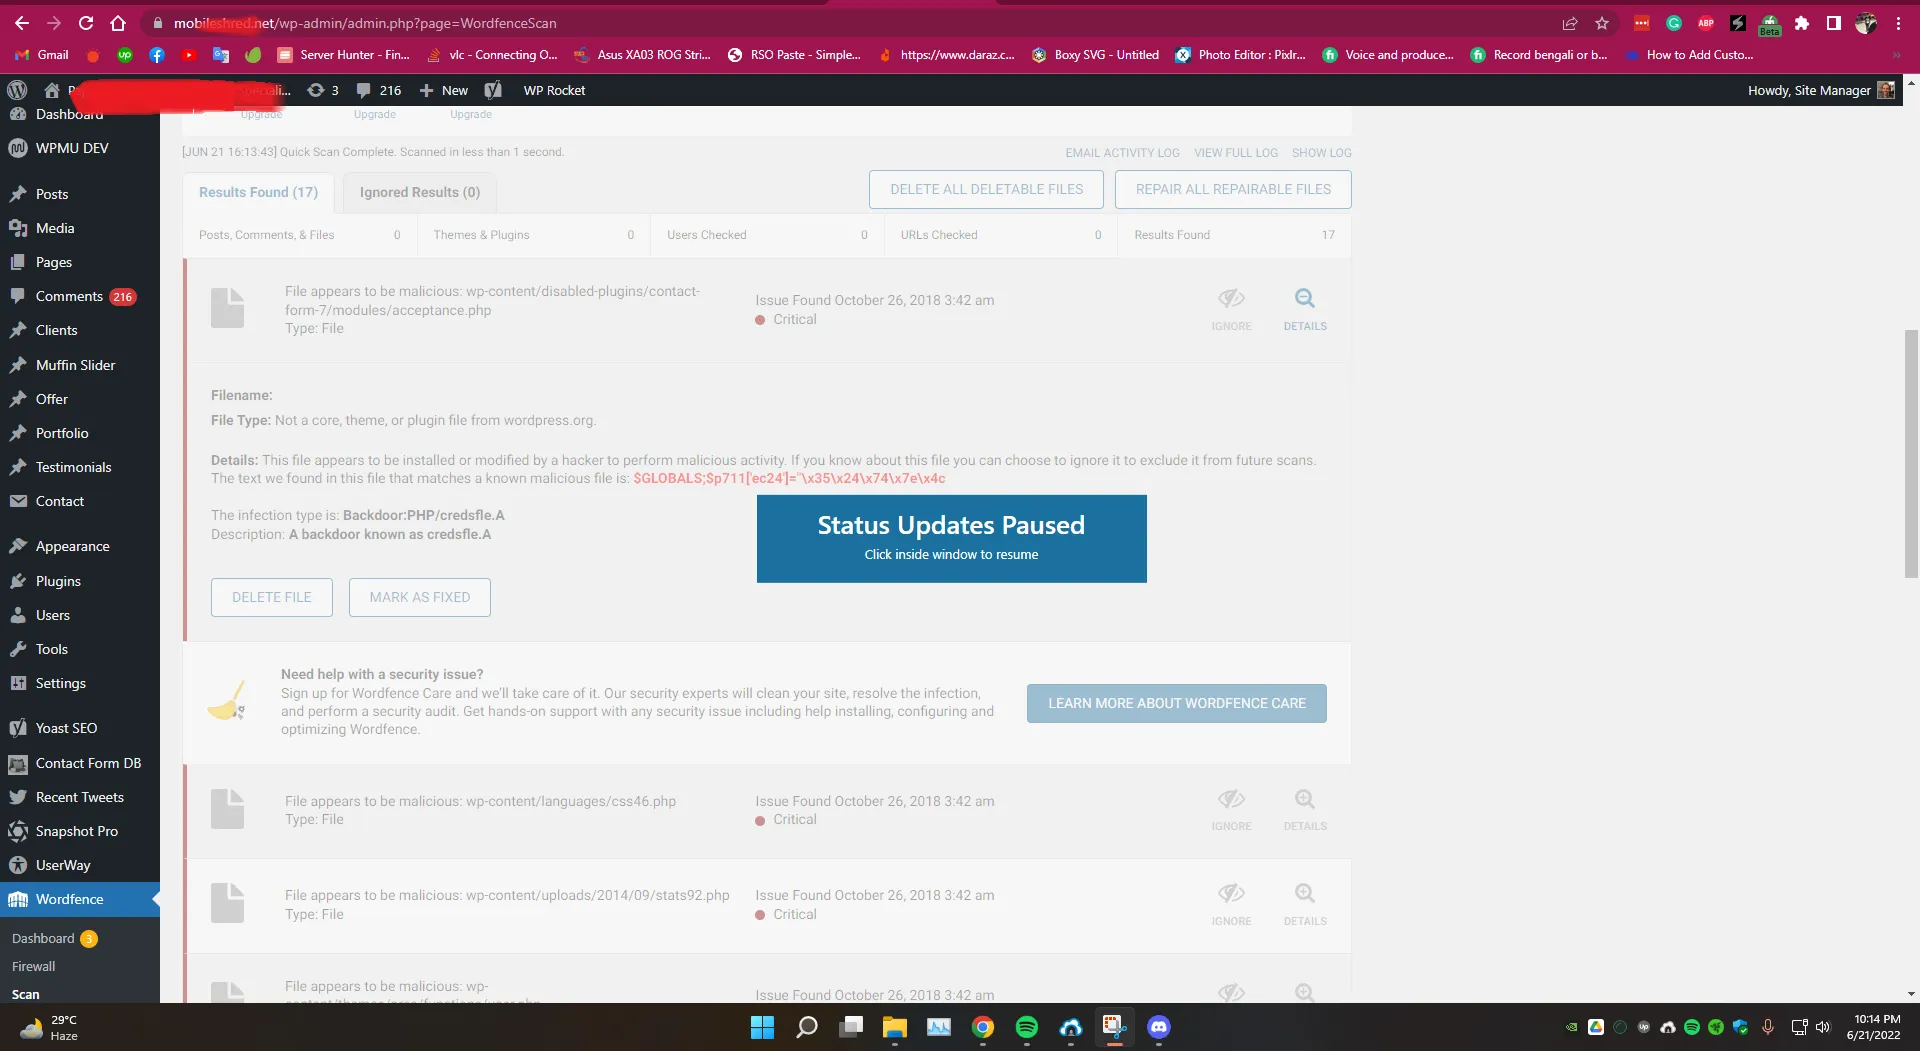
Task: Open Howdy, Site Manager account menu
Action: coord(1821,90)
